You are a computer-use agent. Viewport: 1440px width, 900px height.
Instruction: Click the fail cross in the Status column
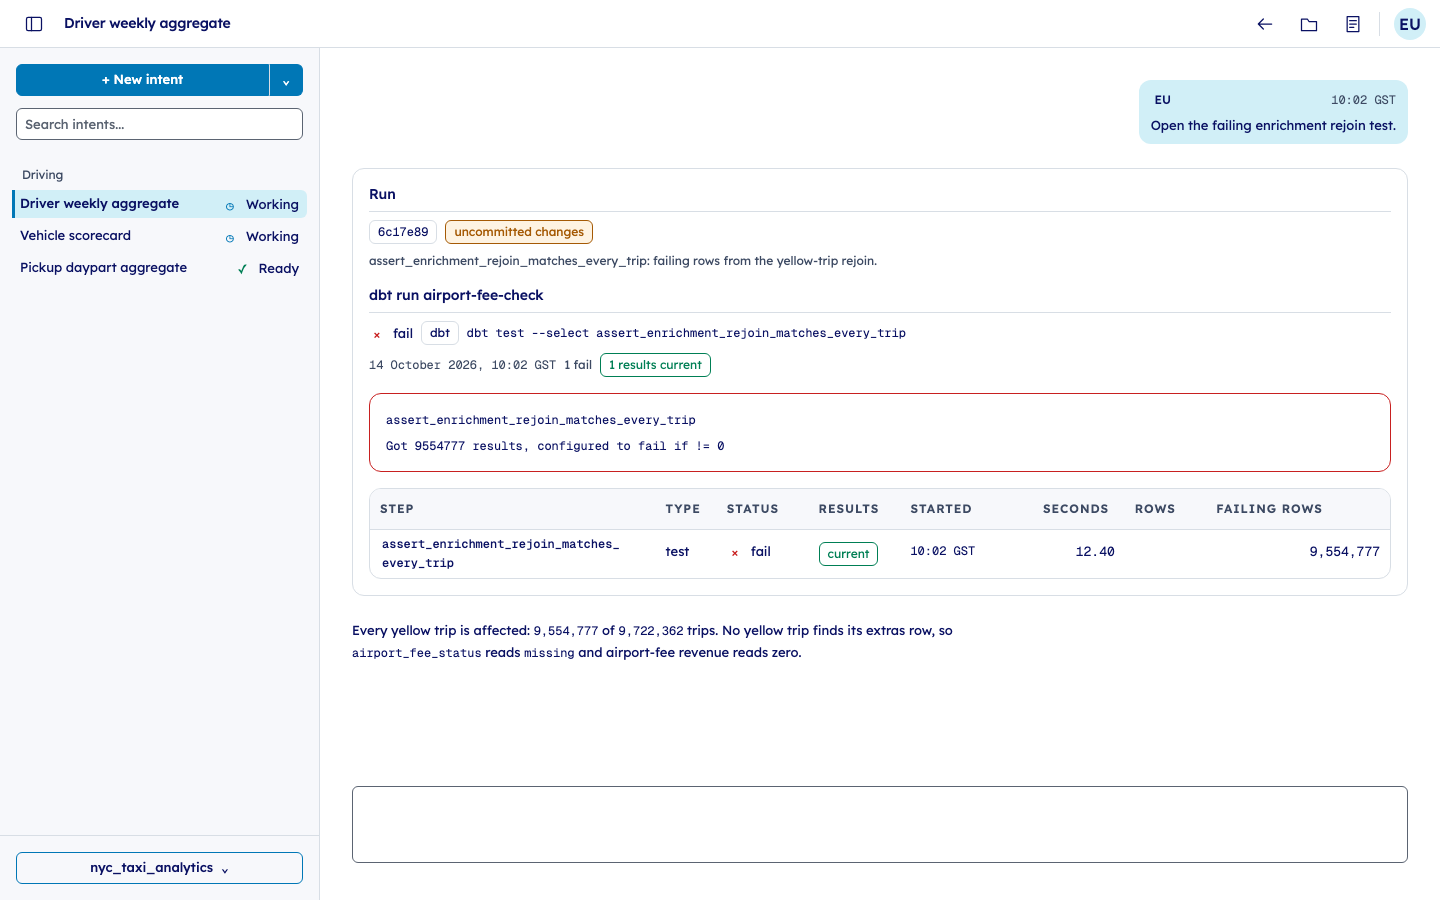click(735, 552)
